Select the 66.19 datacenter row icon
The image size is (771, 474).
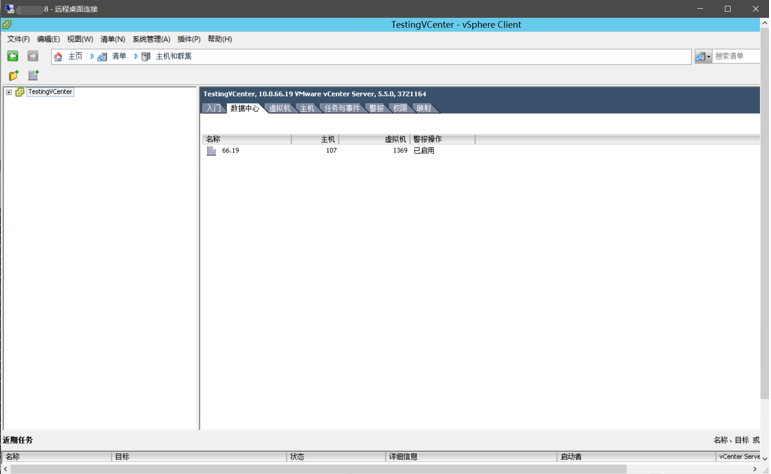click(211, 151)
